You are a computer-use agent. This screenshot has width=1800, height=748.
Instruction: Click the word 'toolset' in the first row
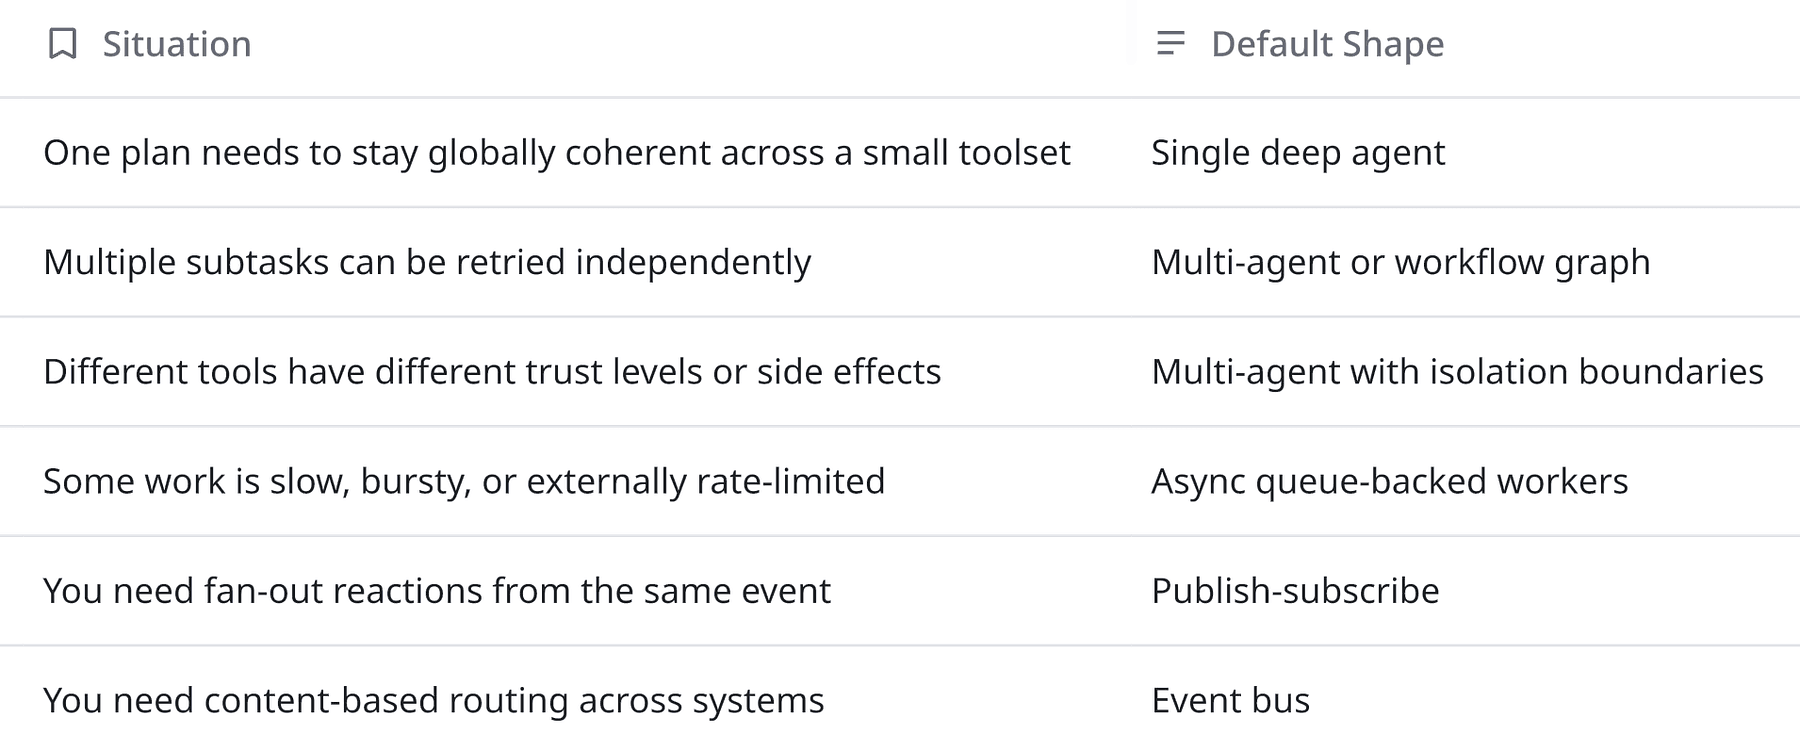point(1015,153)
